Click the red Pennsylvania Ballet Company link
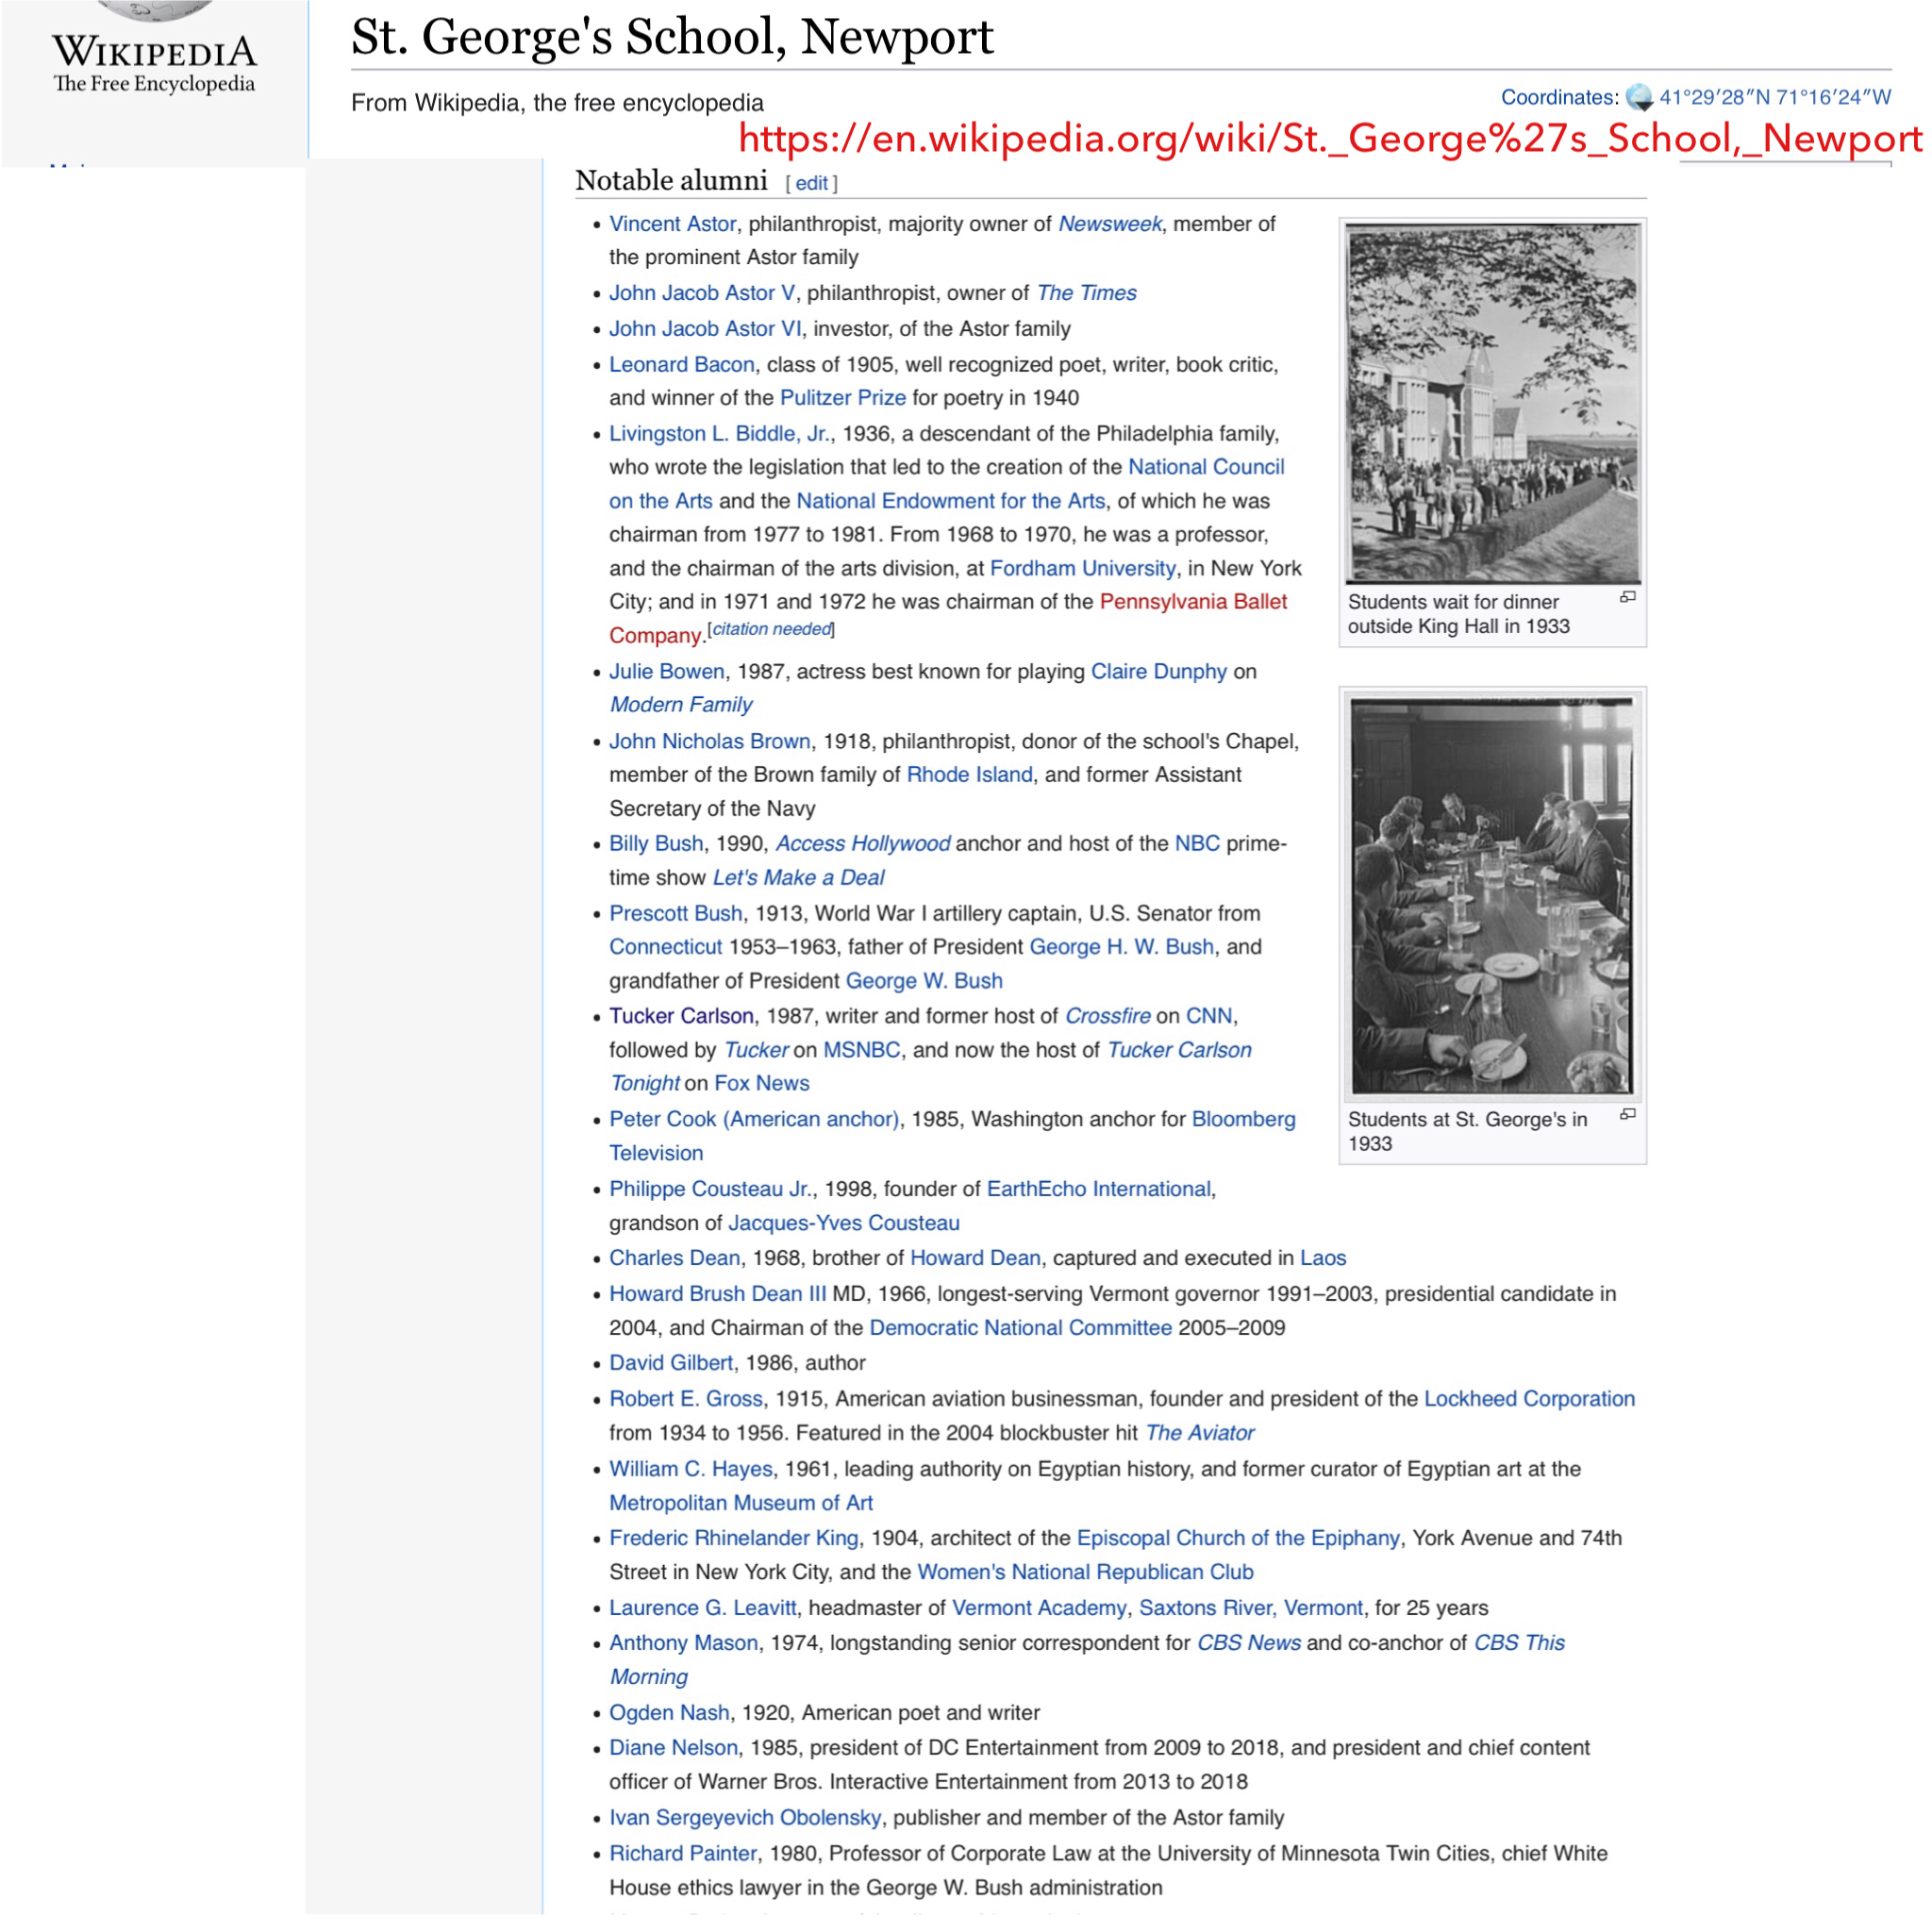 pyautogui.click(x=1193, y=602)
